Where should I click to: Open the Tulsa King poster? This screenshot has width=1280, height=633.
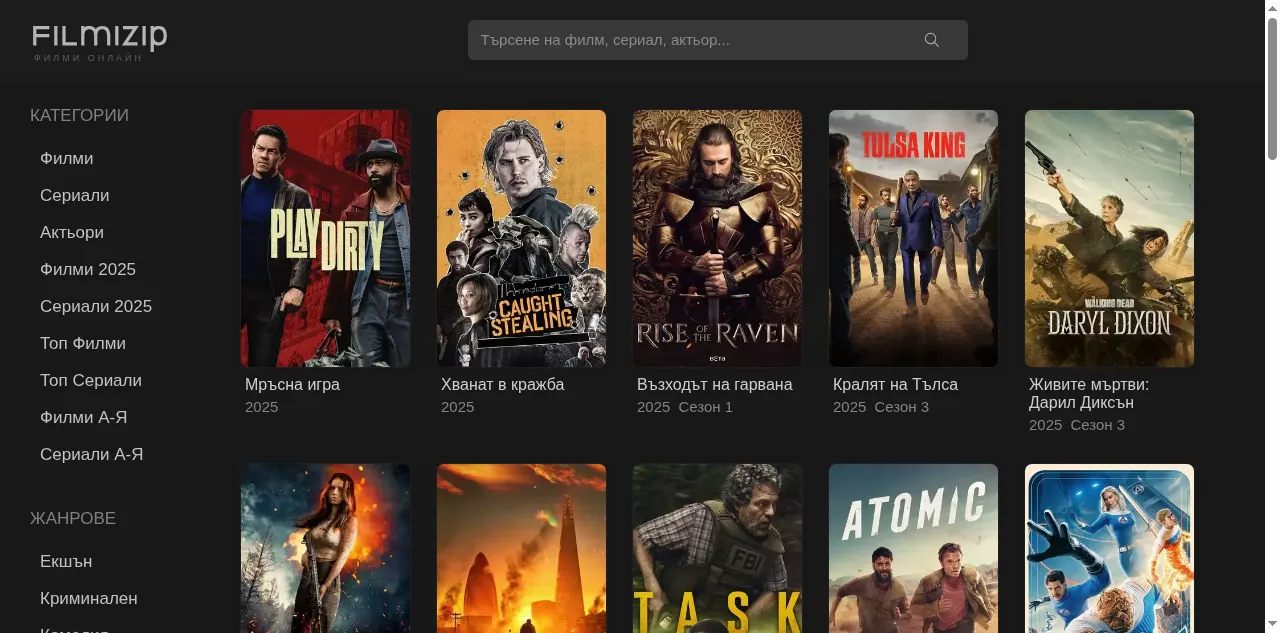914,238
